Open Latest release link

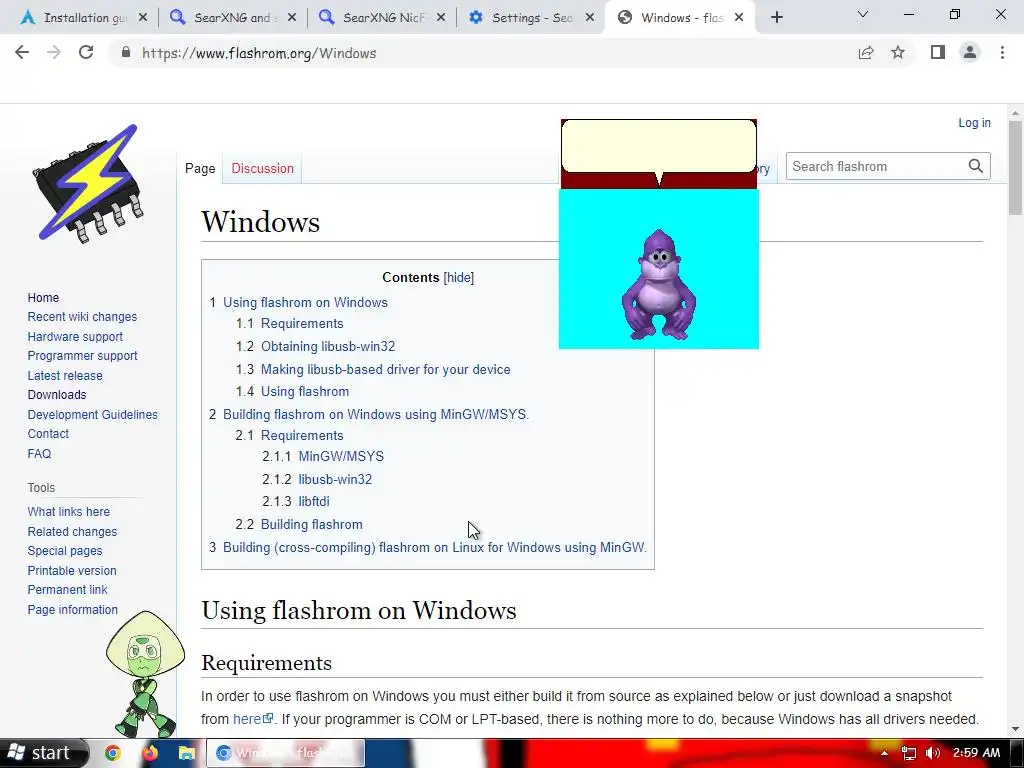point(65,376)
